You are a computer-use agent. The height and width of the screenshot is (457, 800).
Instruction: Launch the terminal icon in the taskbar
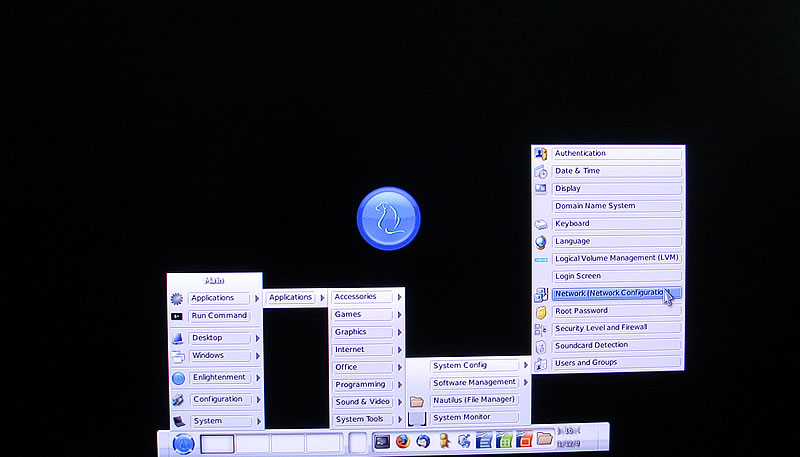(381, 441)
